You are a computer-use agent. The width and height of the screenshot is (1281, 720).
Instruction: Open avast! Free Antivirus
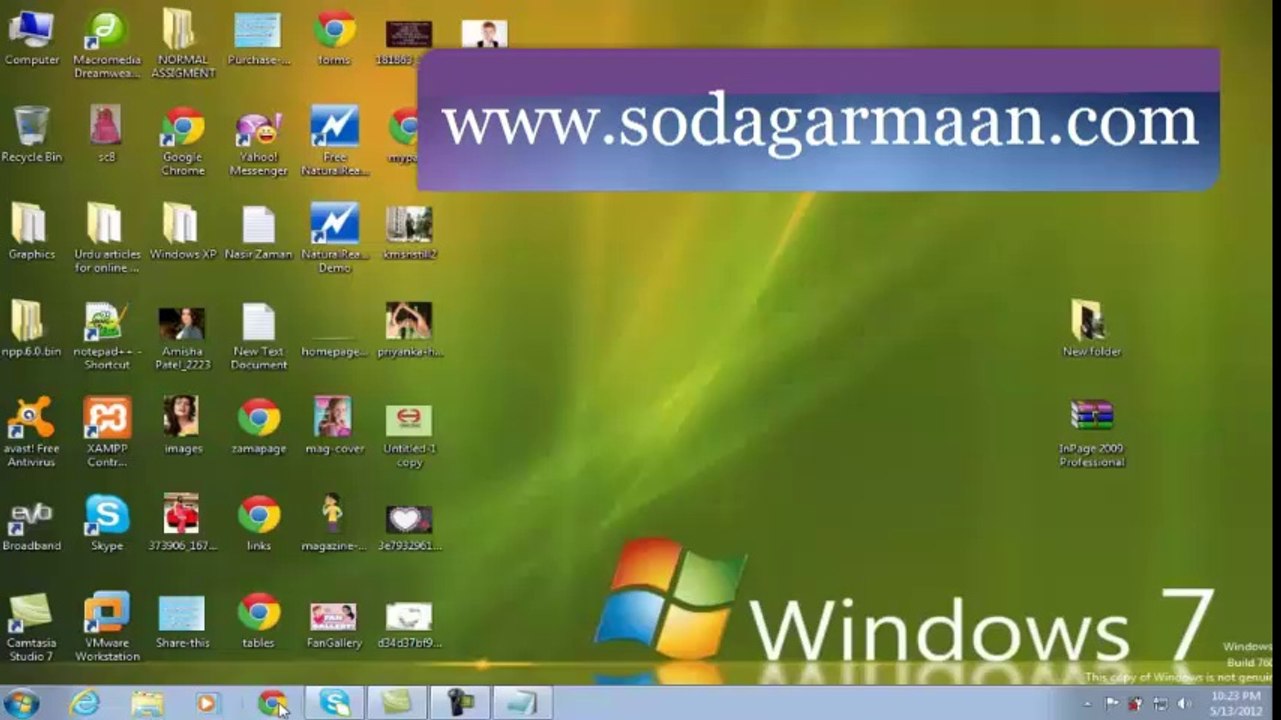tap(32, 432)
